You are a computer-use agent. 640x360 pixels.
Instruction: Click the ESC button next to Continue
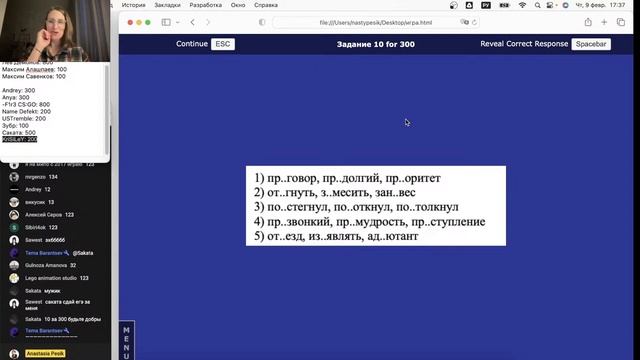tap(223, 44)
